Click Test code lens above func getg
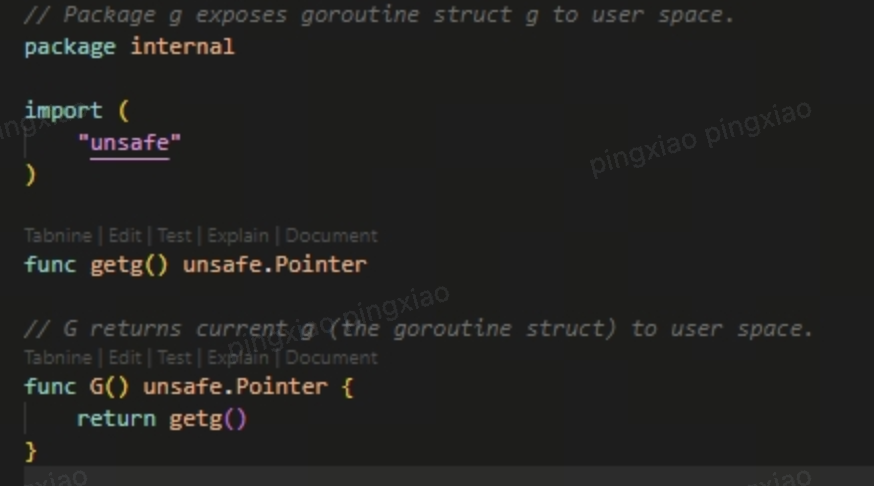This screenshot has height=486, width=874. 174,236
